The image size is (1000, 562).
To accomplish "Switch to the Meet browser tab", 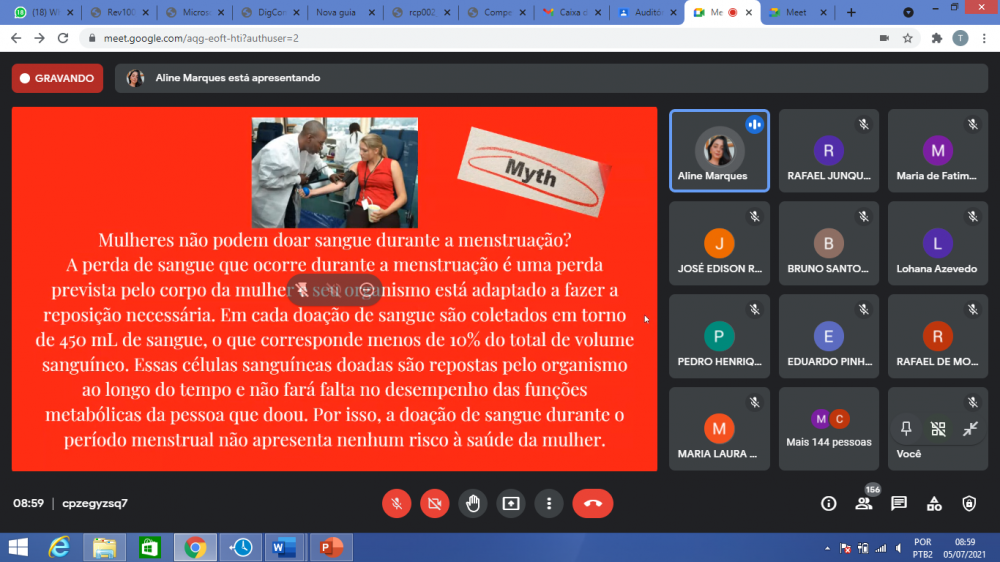I will click(794, 12).
